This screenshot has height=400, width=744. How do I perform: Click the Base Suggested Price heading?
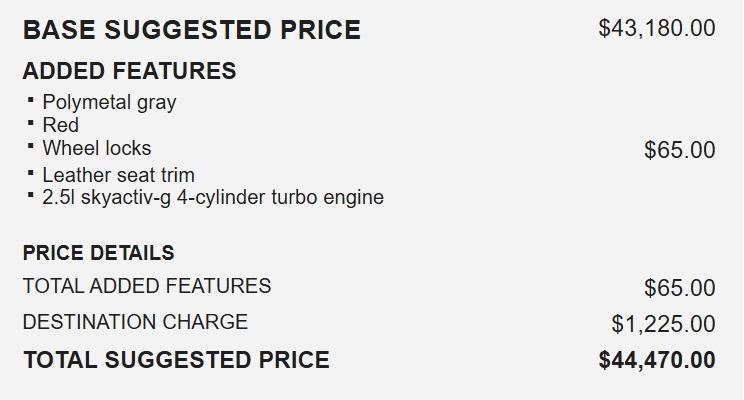tap(191, 30)
